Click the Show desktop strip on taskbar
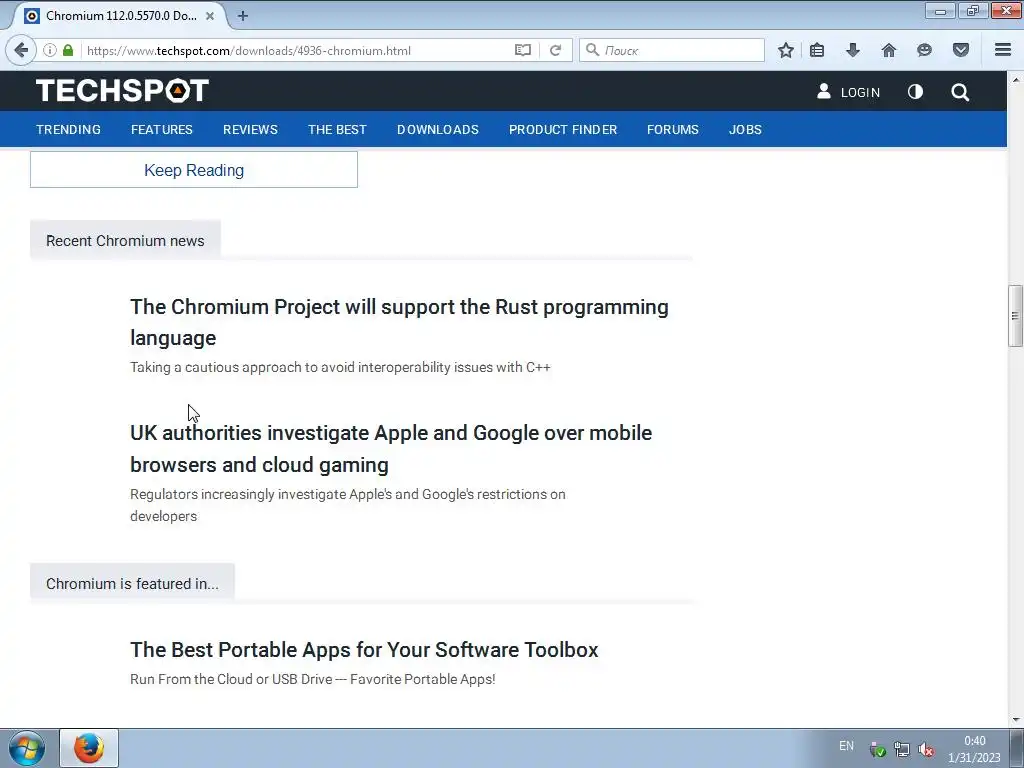 (1017, 748)
